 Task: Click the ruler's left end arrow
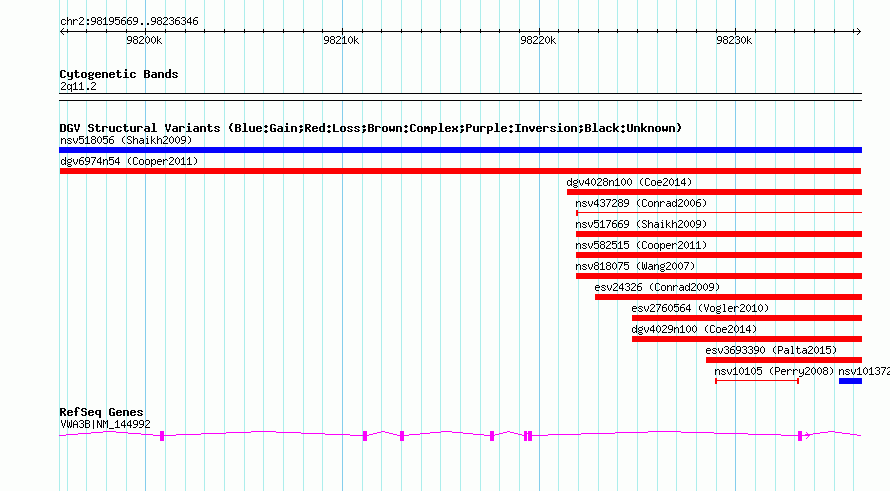[x=62, y=31]
